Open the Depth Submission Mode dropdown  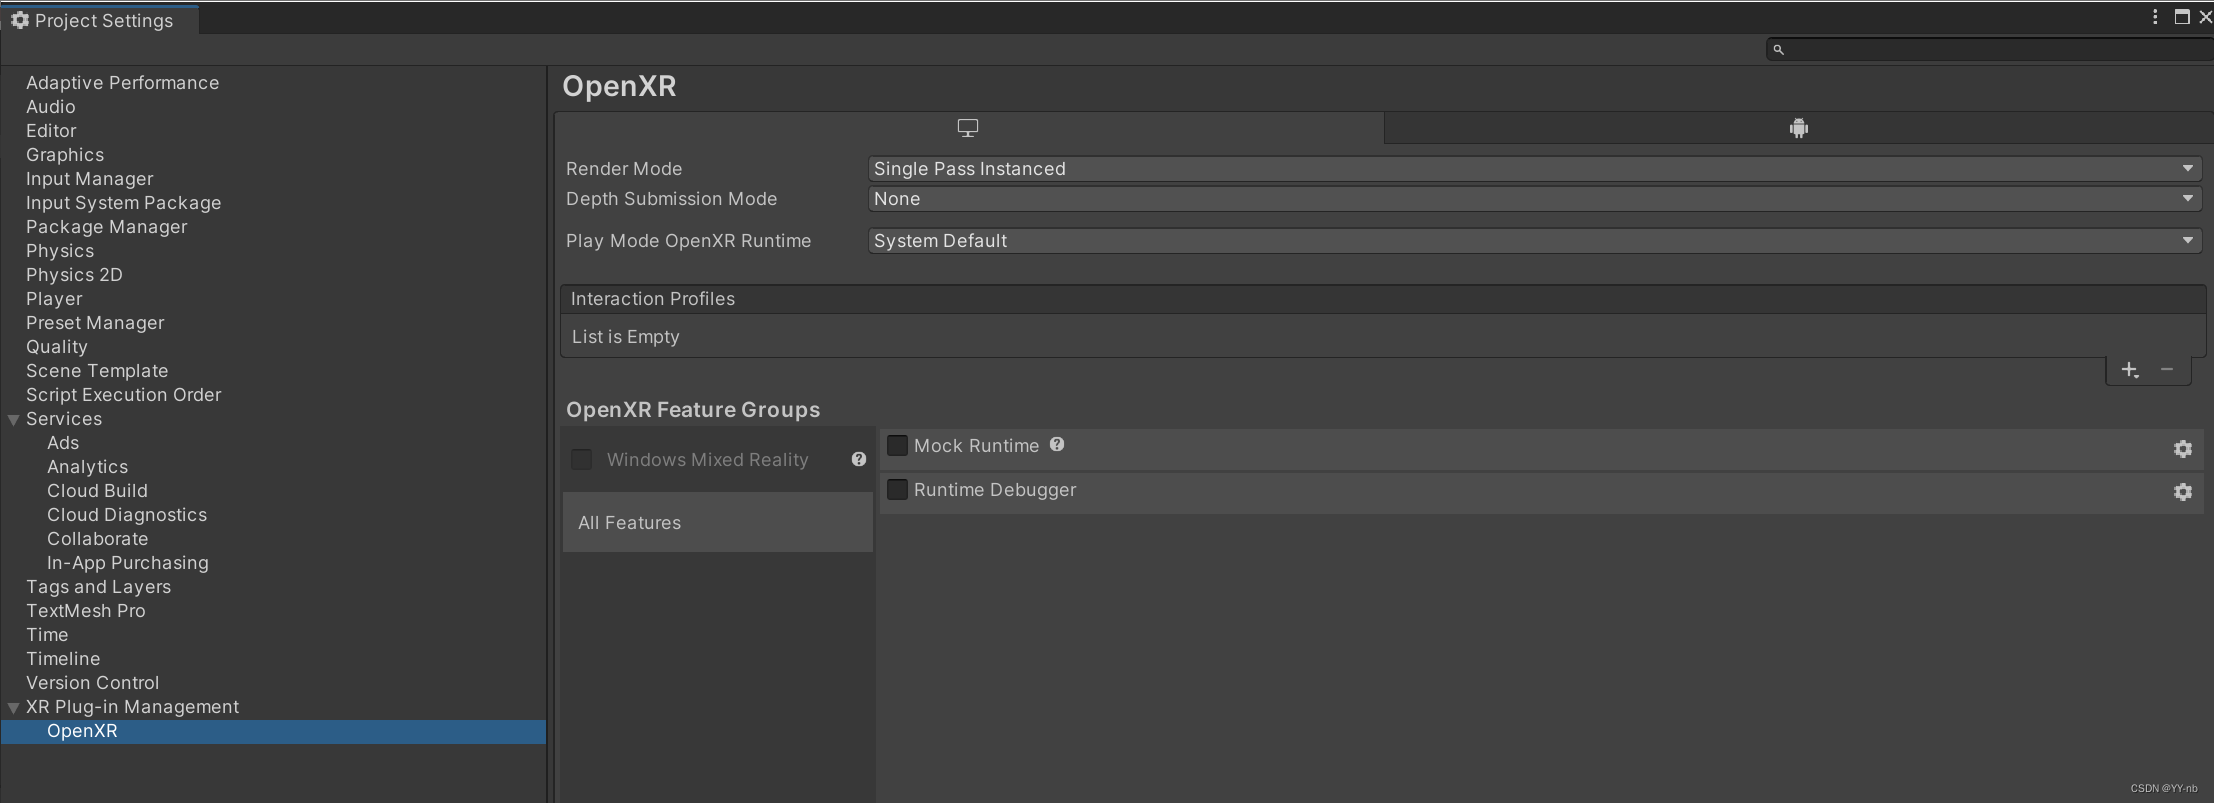(x=1535, y=199)
